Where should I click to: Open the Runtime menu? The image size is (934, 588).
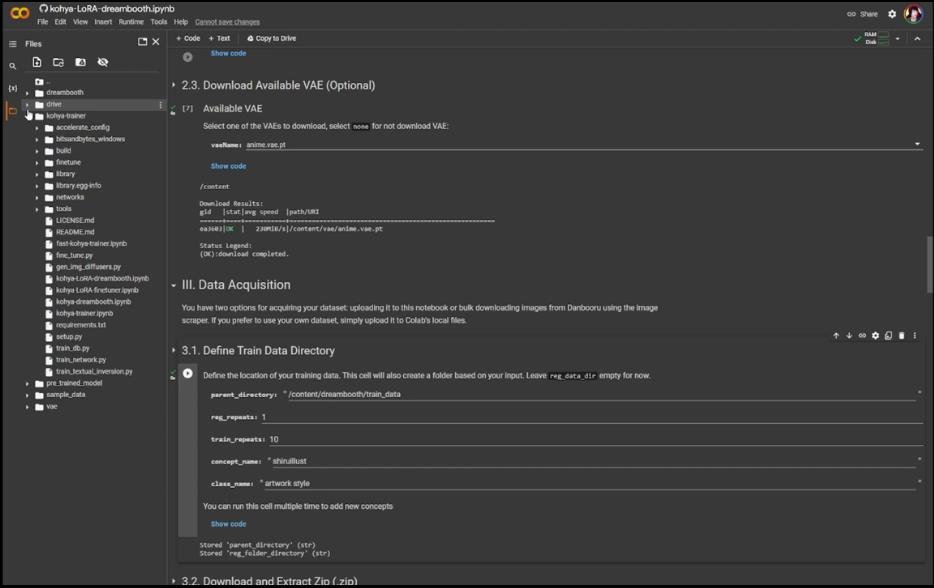[132, 20]
